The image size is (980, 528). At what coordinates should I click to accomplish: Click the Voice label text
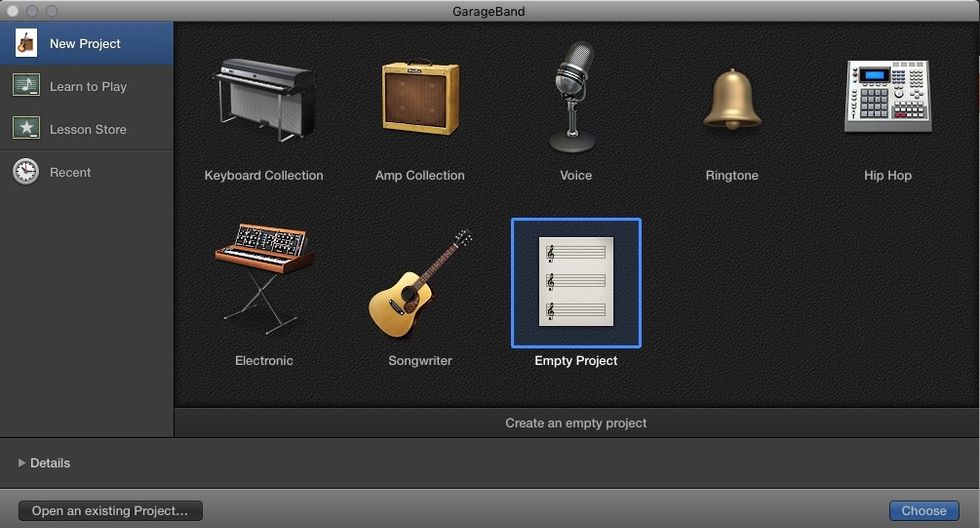pos(576,176)
